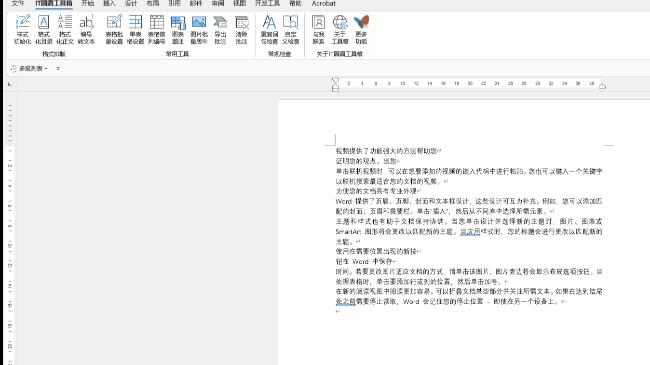Run the style initialization tool
Image resolution: width=650 pixels, height=365 pixels.
pos(22,29)
